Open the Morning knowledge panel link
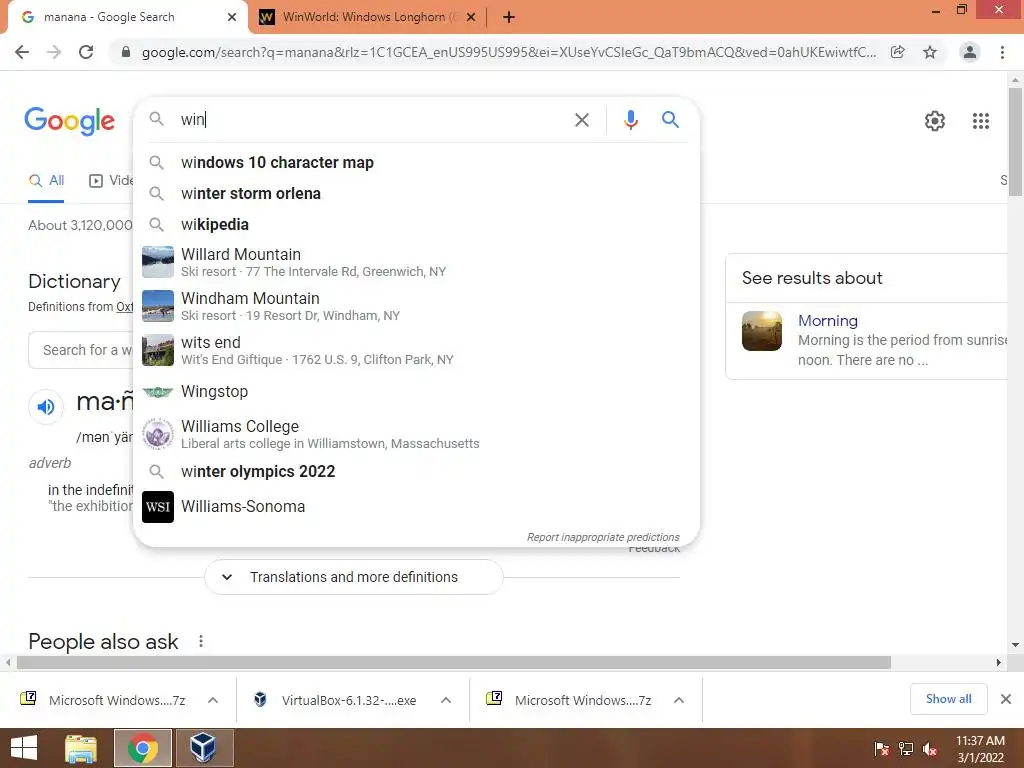The width and height of the screenshot is (1024, 768). point(827,321)
